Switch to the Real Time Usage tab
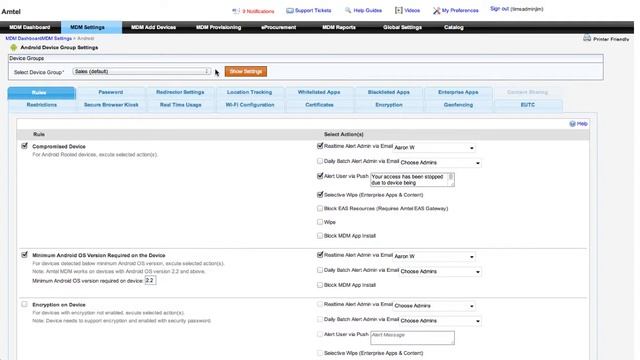The width and height of the screenshot is (640, 360). click(x=180, y=105)
